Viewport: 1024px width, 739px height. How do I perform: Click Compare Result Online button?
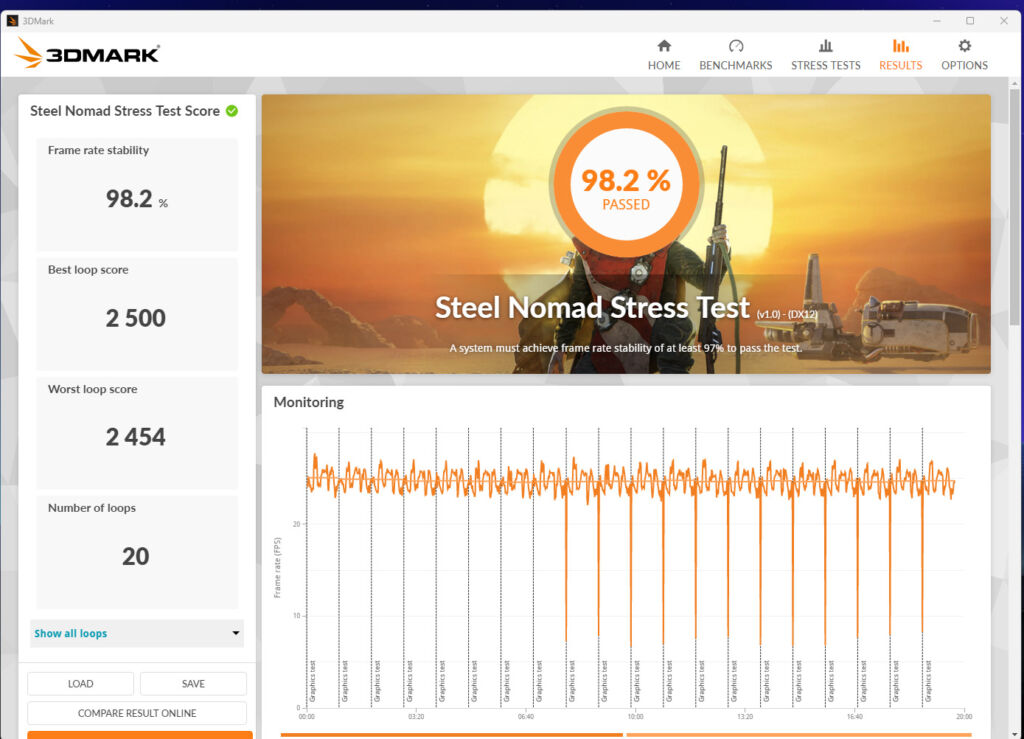tap(136, 713)
